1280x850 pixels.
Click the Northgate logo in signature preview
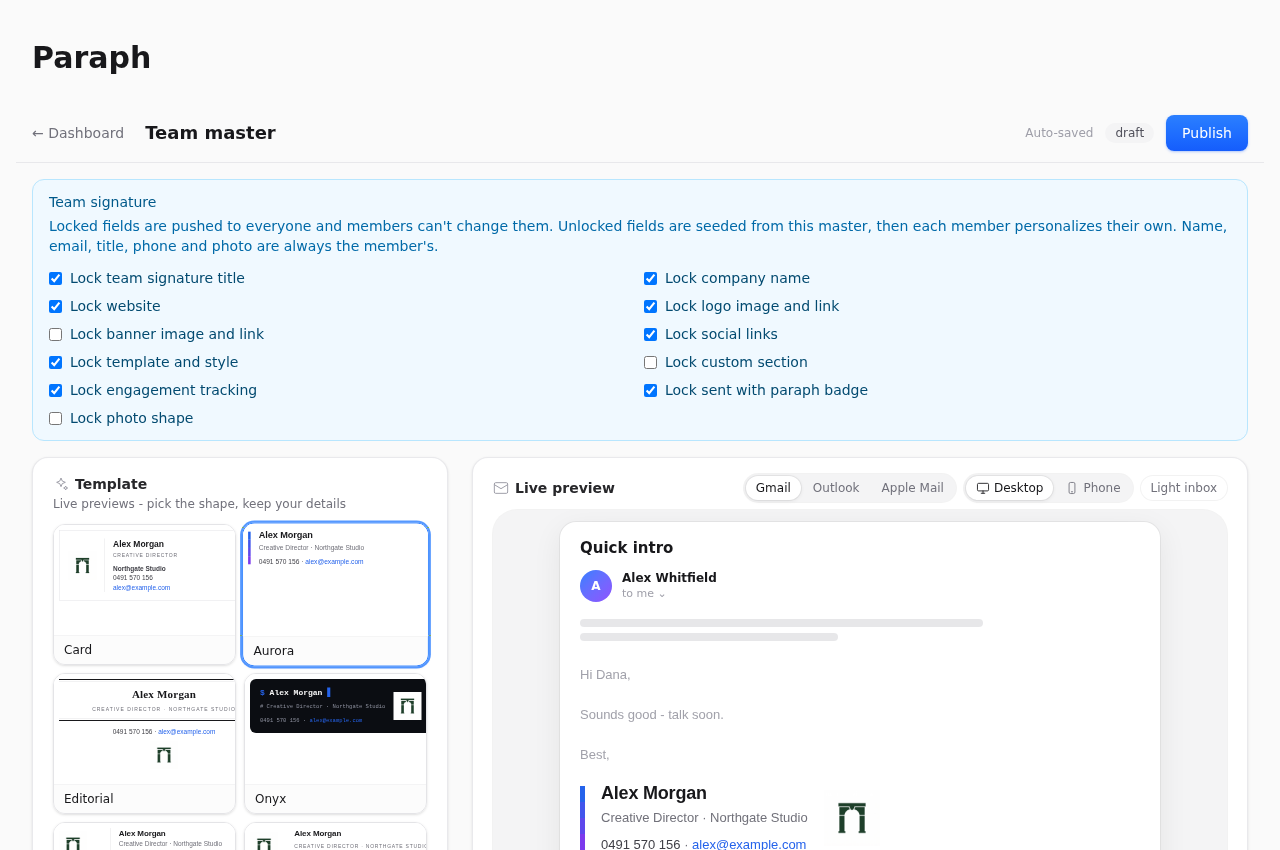[x=852, y=818]
